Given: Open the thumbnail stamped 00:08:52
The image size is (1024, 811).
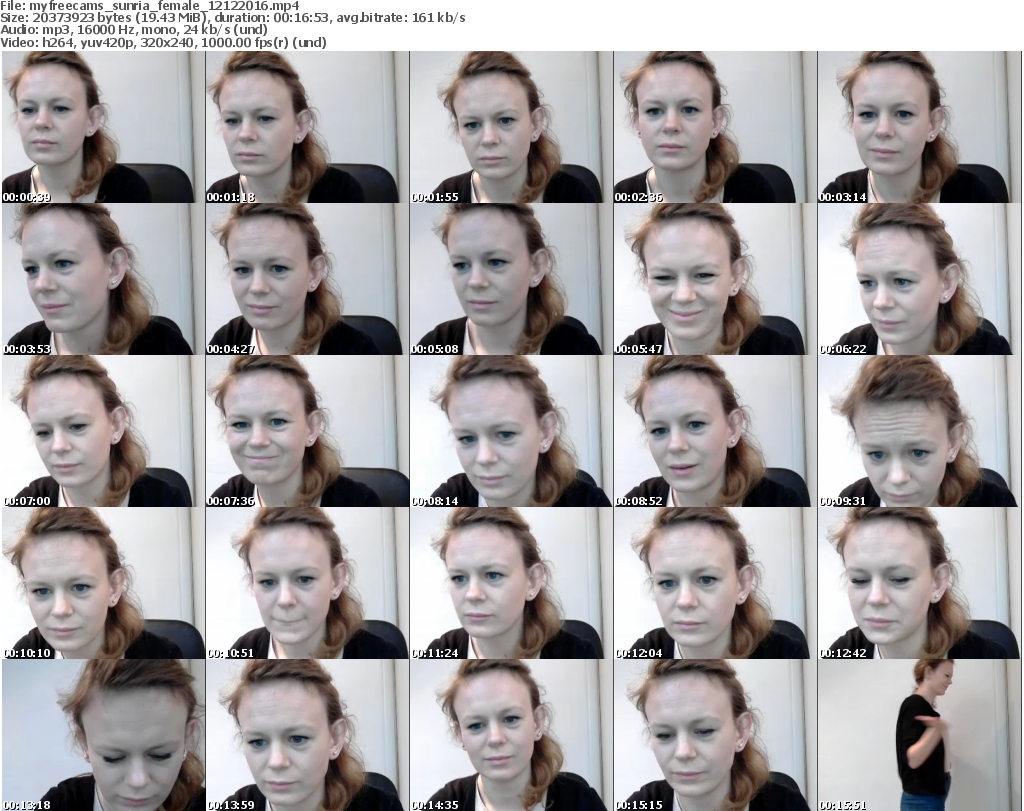Looking at the screenshot, I should click(x=714, y=432).
